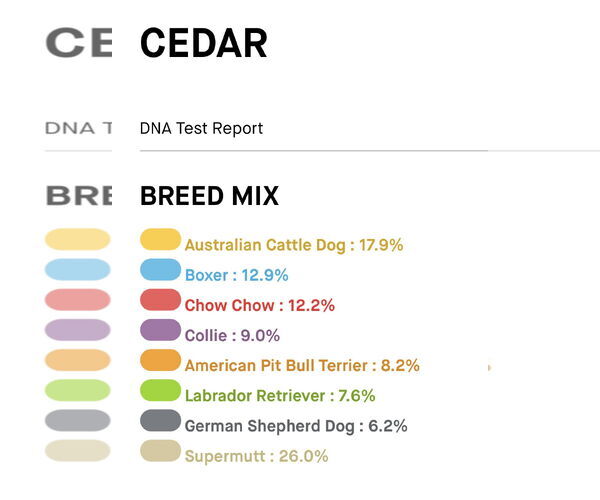Select the beige Supermutt color swatch

(160, 451)
